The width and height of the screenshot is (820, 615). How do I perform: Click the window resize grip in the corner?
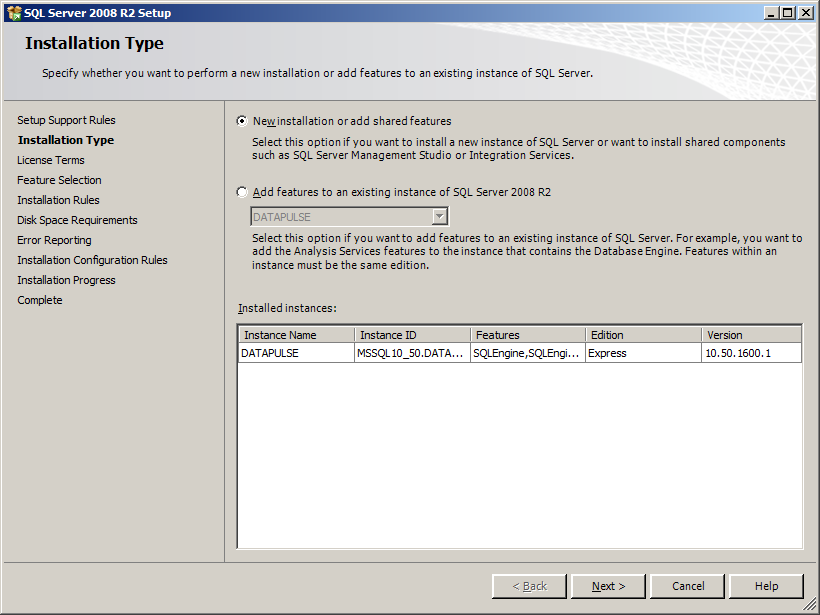810,605
